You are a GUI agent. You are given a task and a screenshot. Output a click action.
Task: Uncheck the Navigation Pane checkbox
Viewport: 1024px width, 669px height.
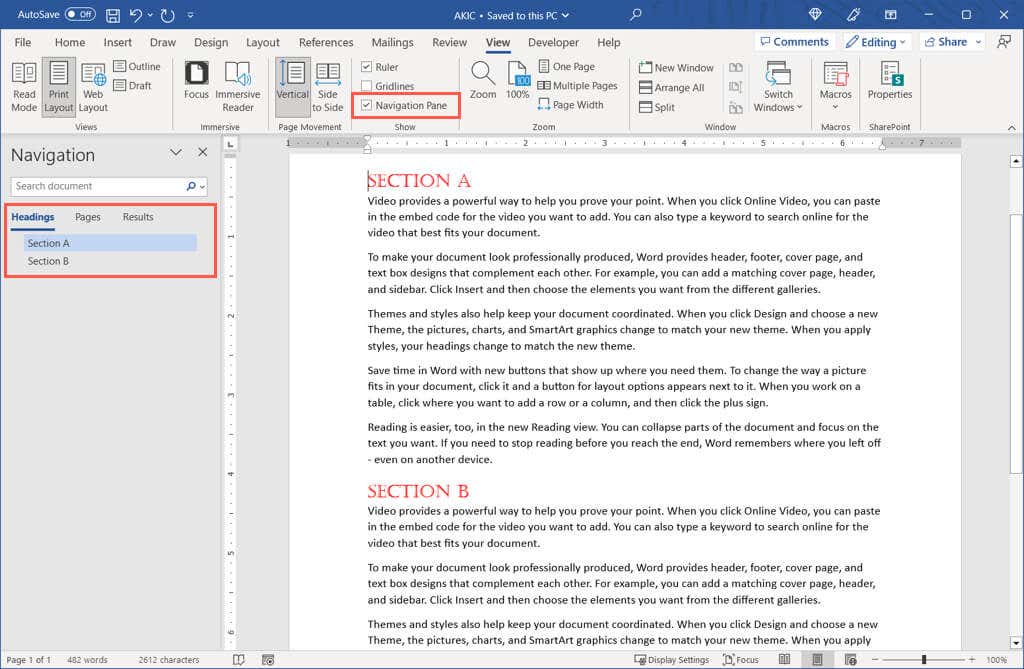click(367, 105)
